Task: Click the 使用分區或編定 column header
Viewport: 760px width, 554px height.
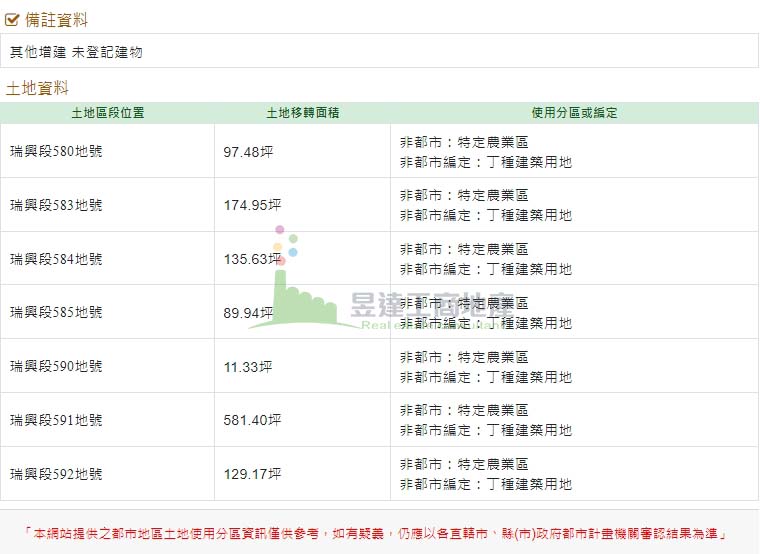Action: coord(574,113)
